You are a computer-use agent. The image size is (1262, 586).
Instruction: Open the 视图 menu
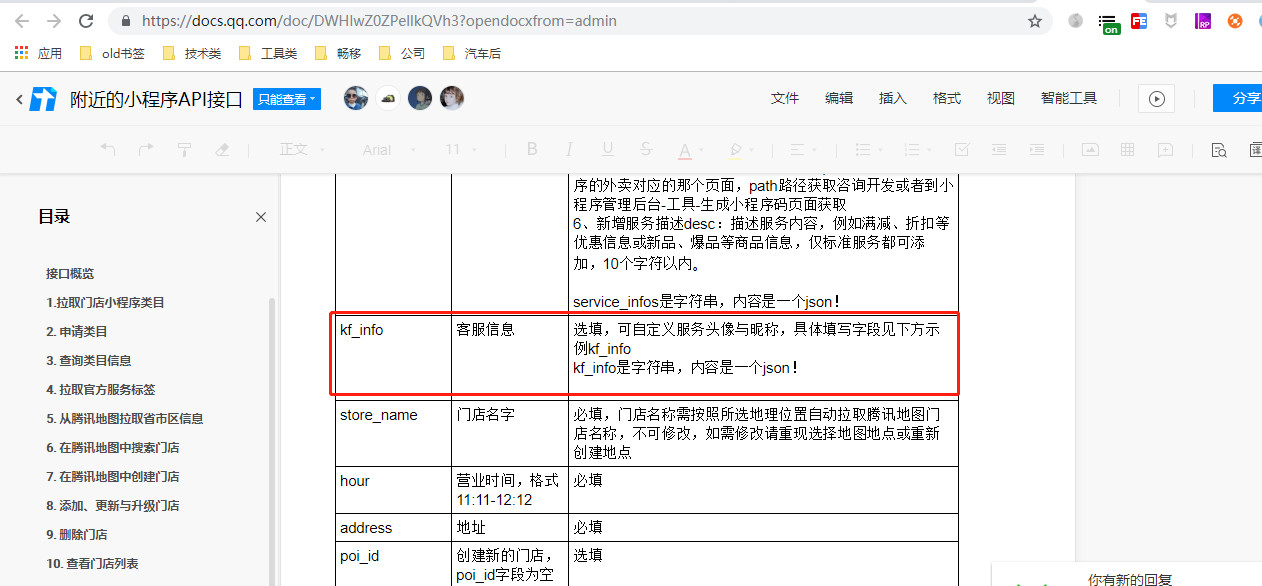point(1001,98)
